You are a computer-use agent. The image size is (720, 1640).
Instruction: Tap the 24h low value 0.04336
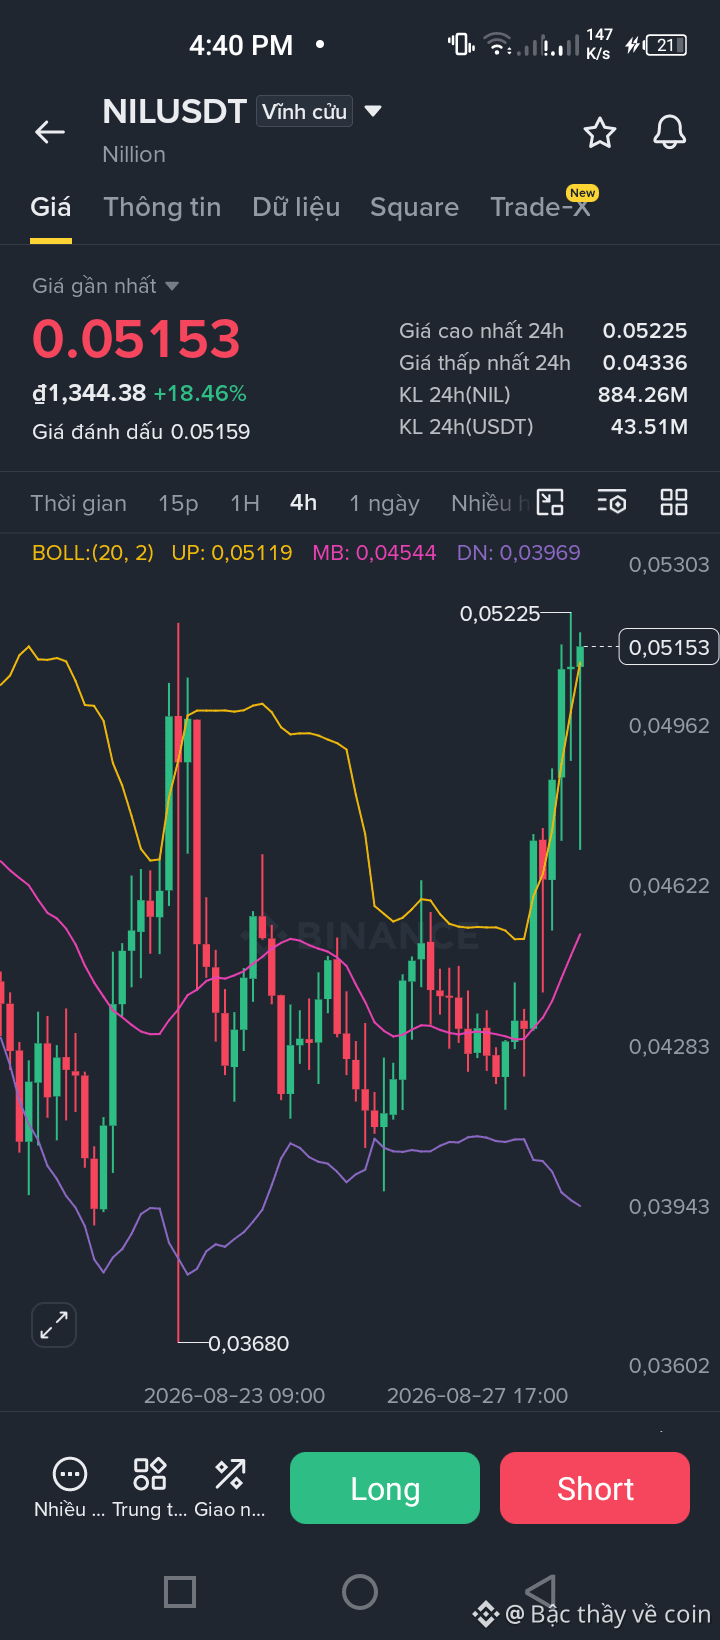point(645,363)
